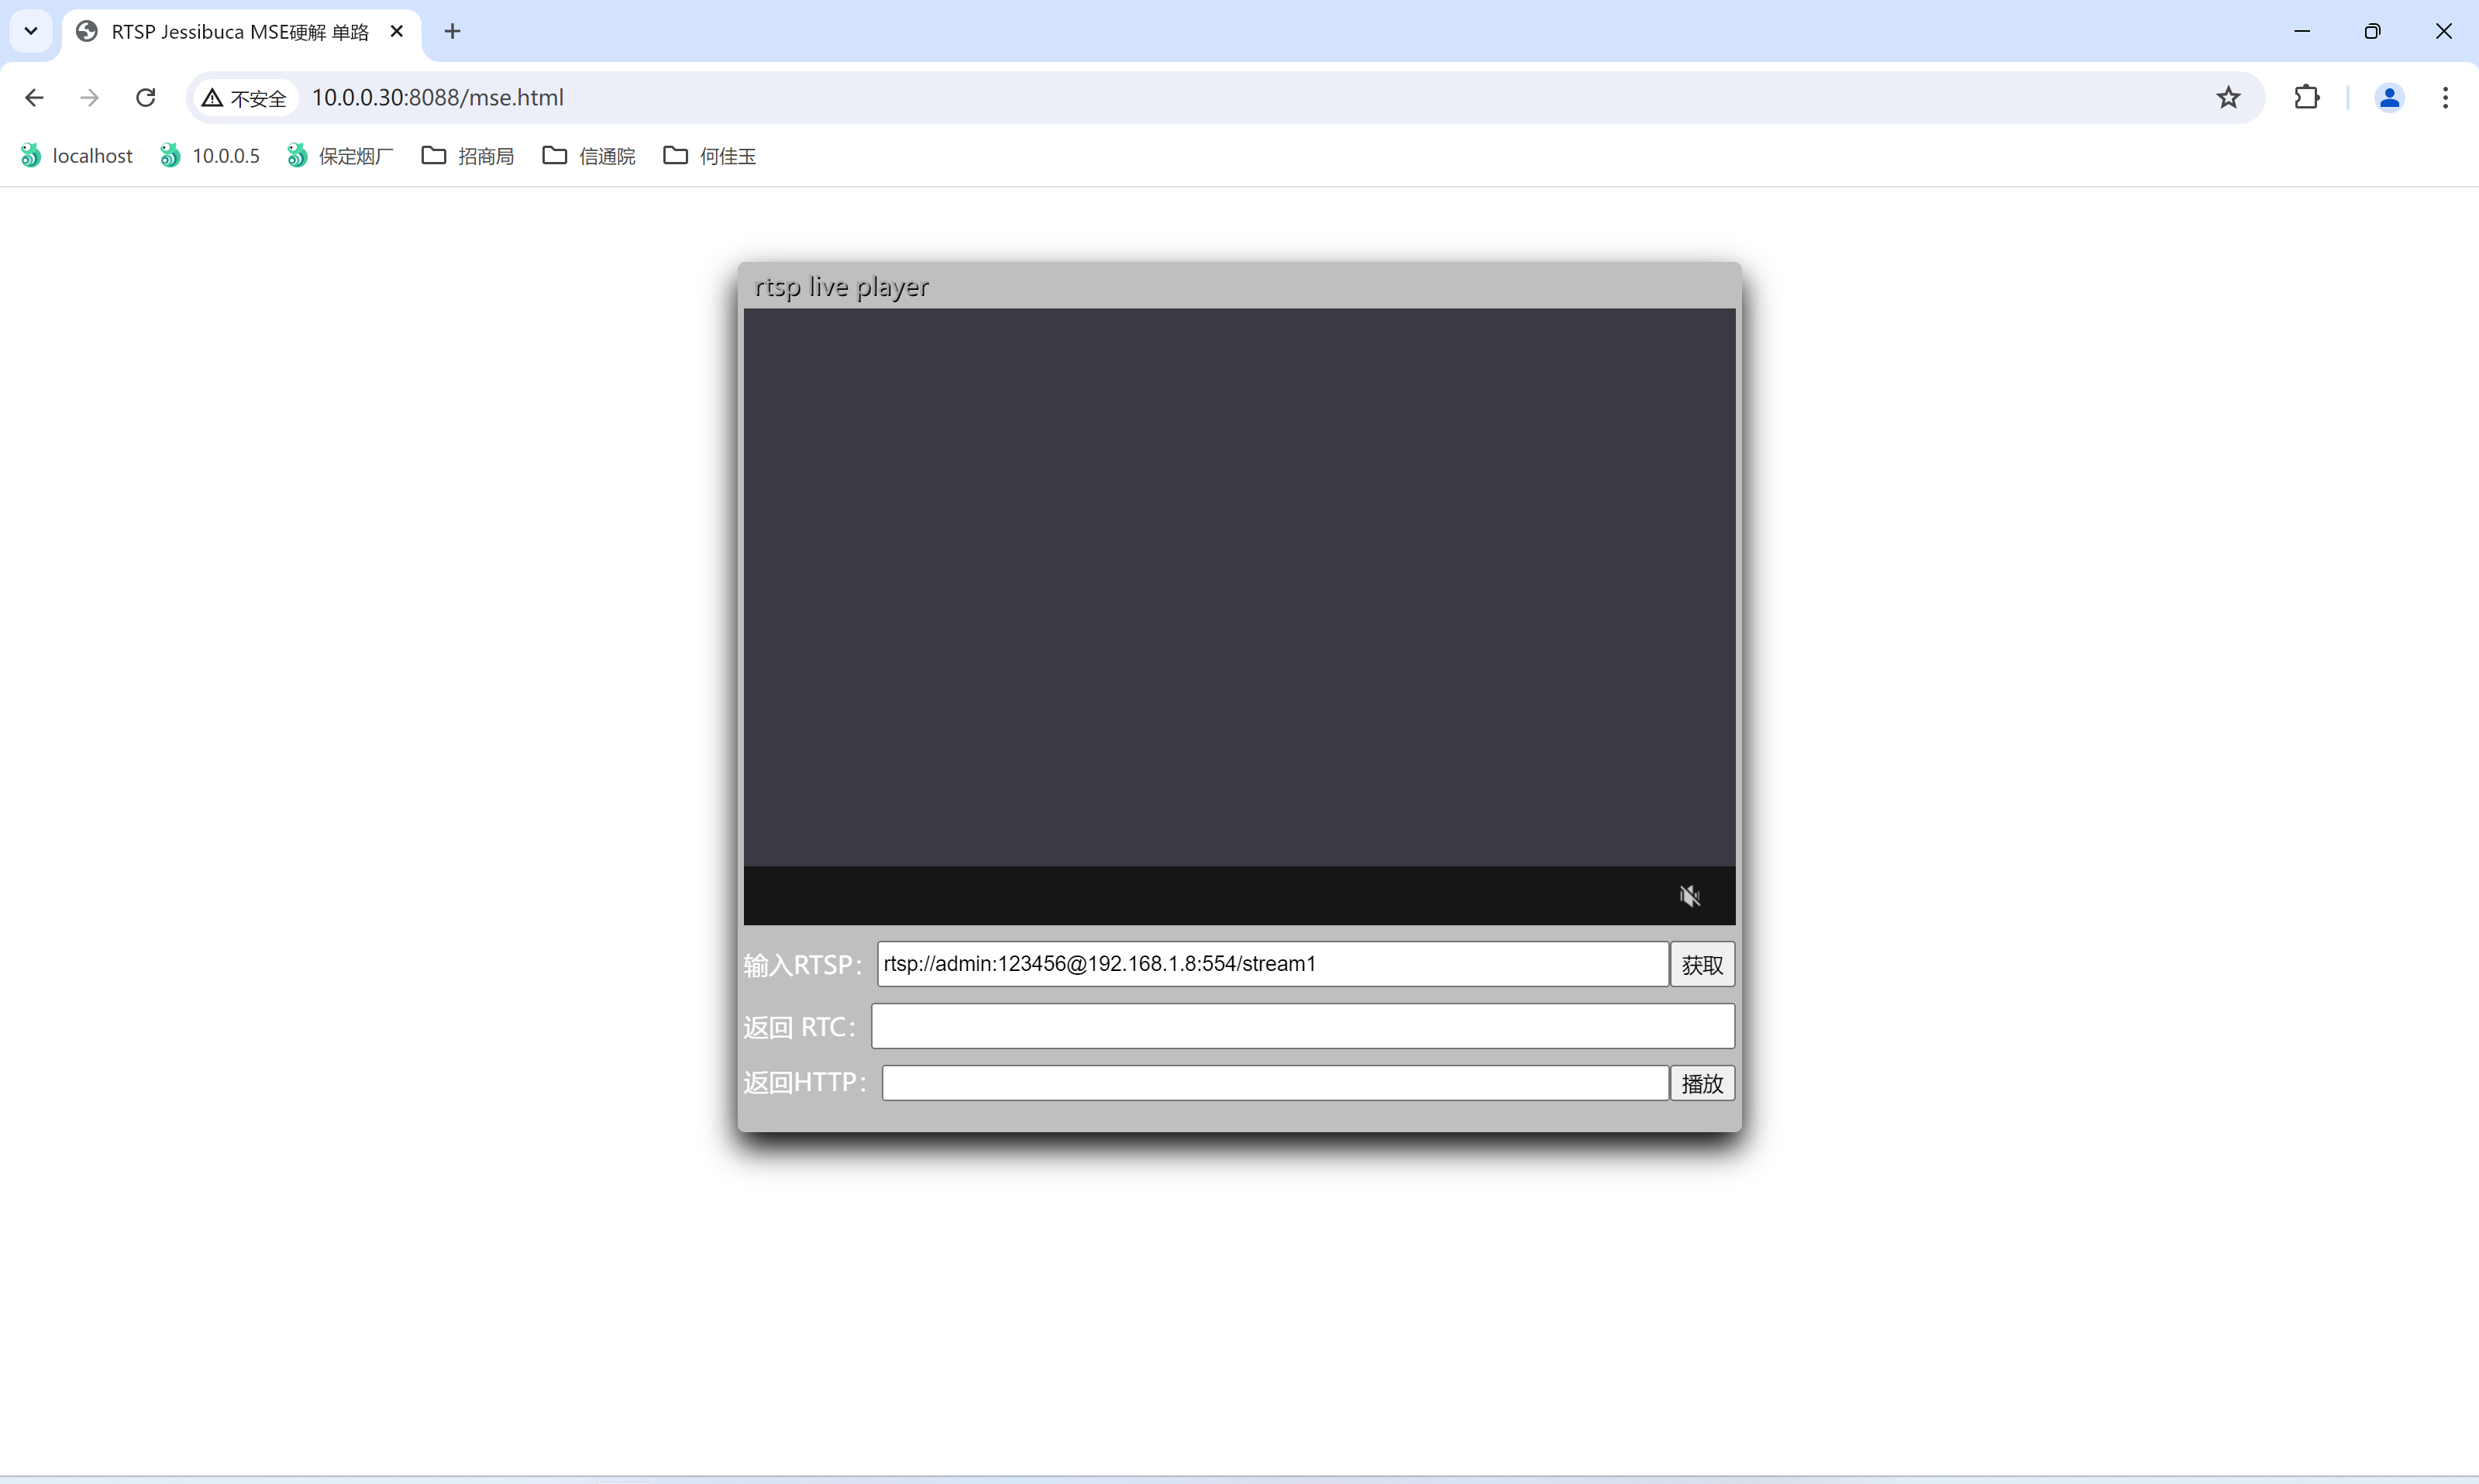Viewport: 2479px width, 1484px height.
Task: Reload the mse.html page
Action: [146, 97]
